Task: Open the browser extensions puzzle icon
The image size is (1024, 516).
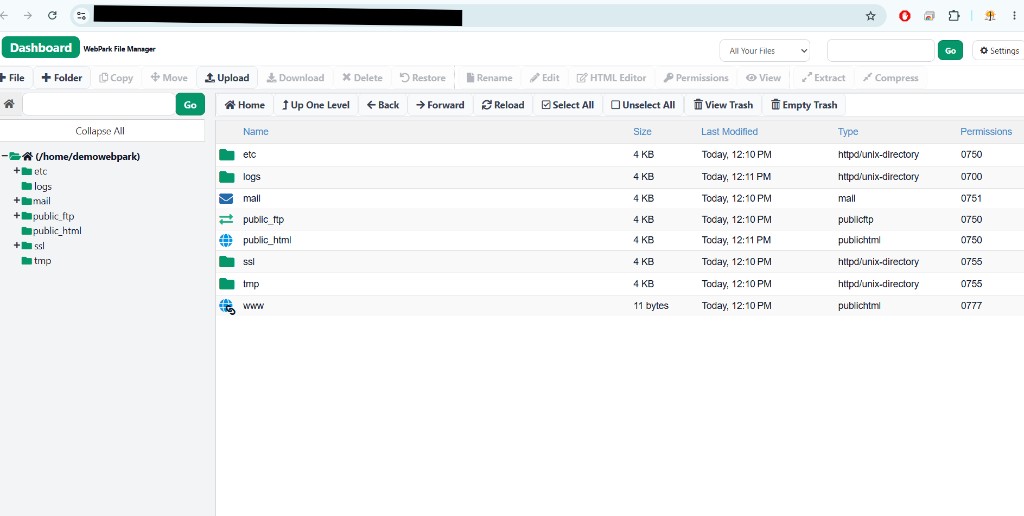Action: pyautogui.click(x=953, y=16)
